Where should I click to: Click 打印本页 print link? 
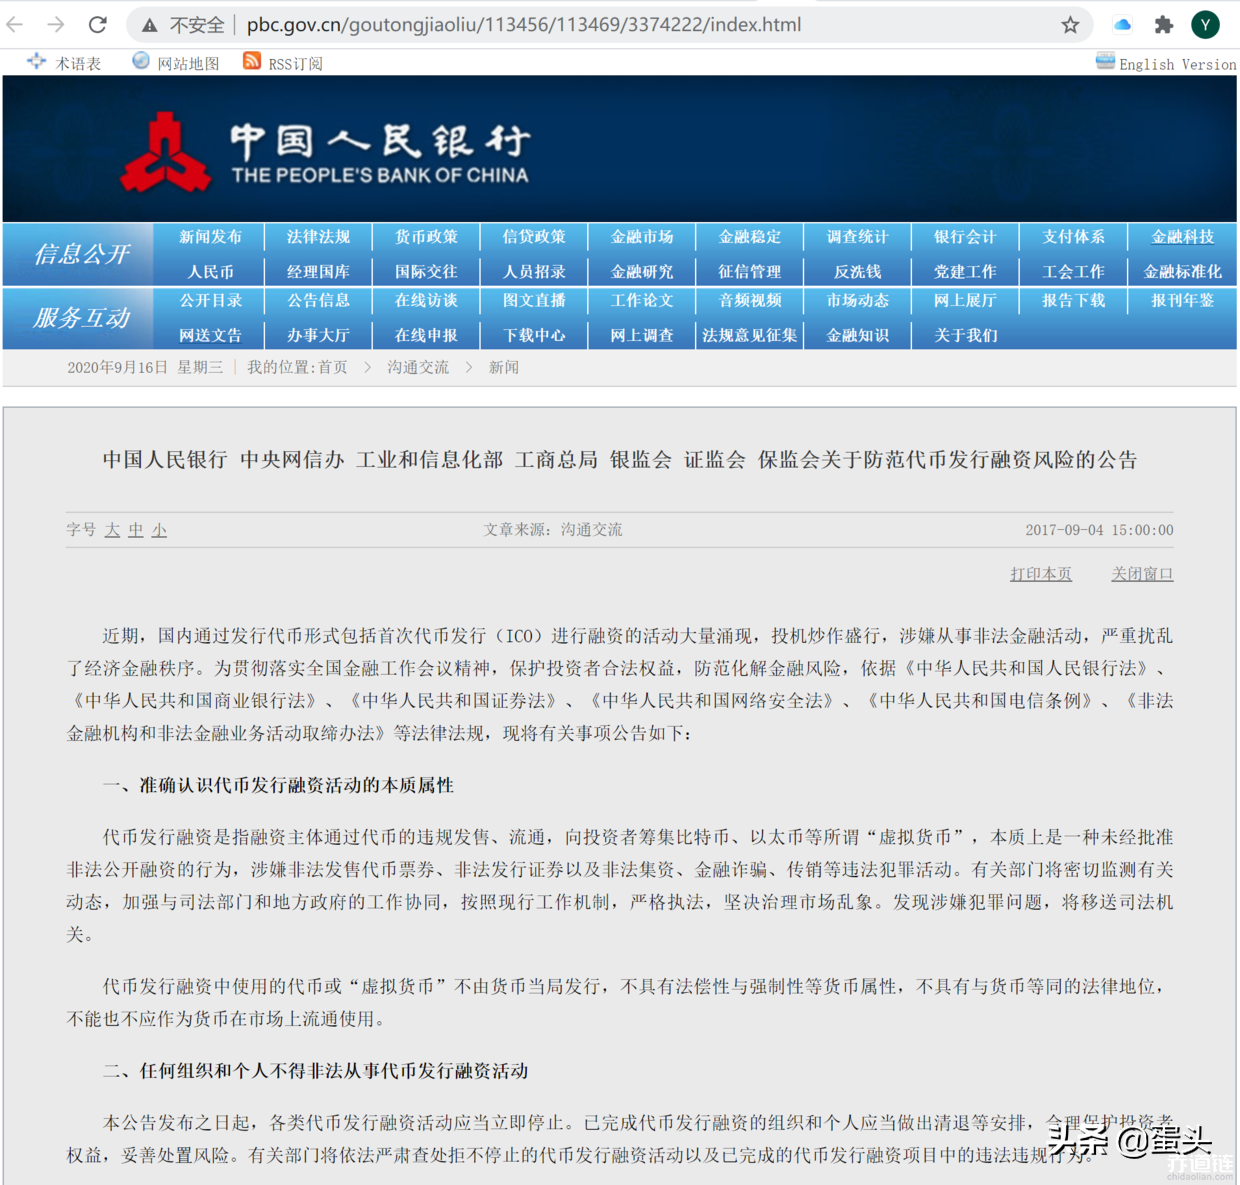pyautogui.click(x=1041, y=574)
